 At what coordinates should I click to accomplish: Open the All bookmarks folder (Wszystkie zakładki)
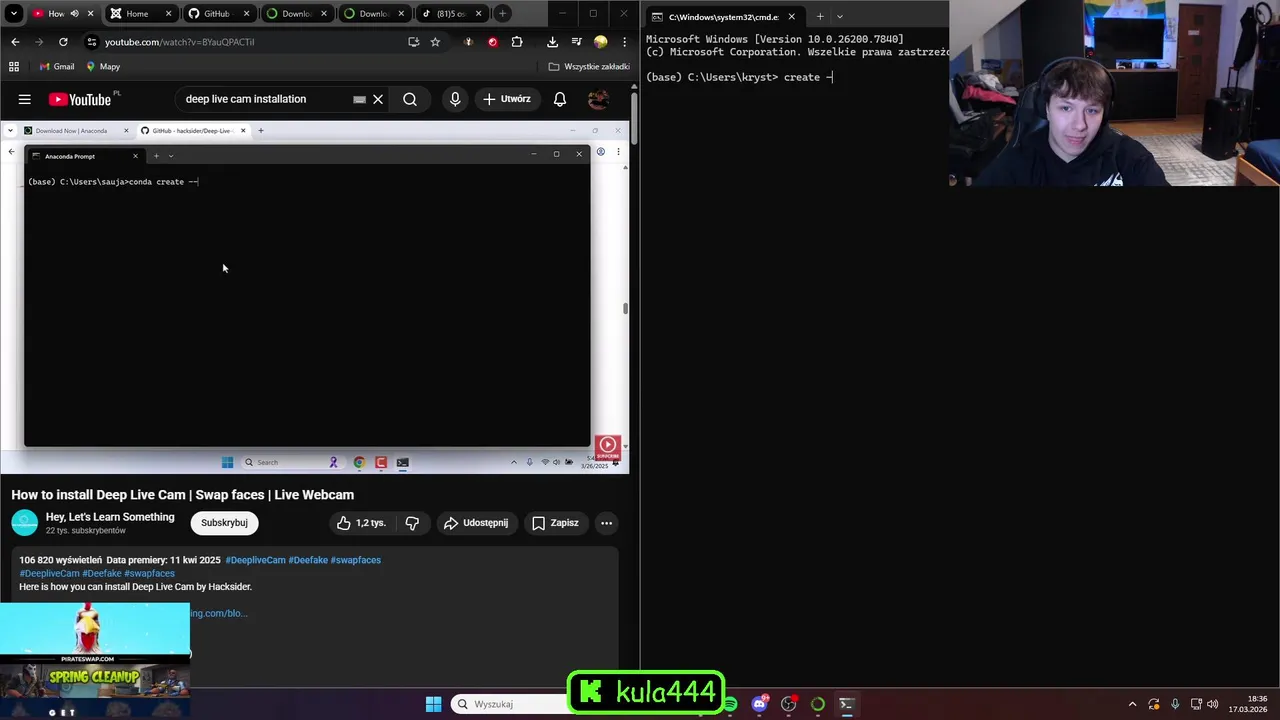pos(589,67)
